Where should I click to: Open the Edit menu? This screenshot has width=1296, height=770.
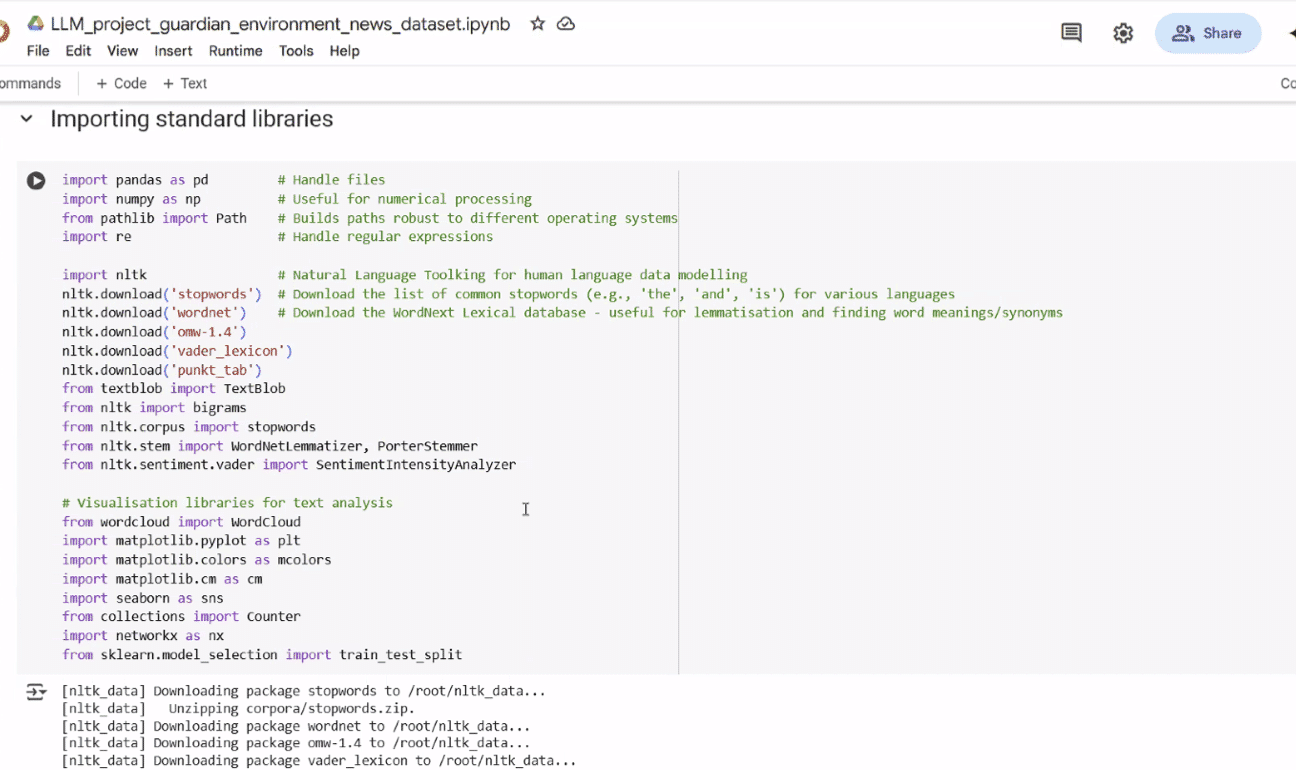(x=78, y=51)
